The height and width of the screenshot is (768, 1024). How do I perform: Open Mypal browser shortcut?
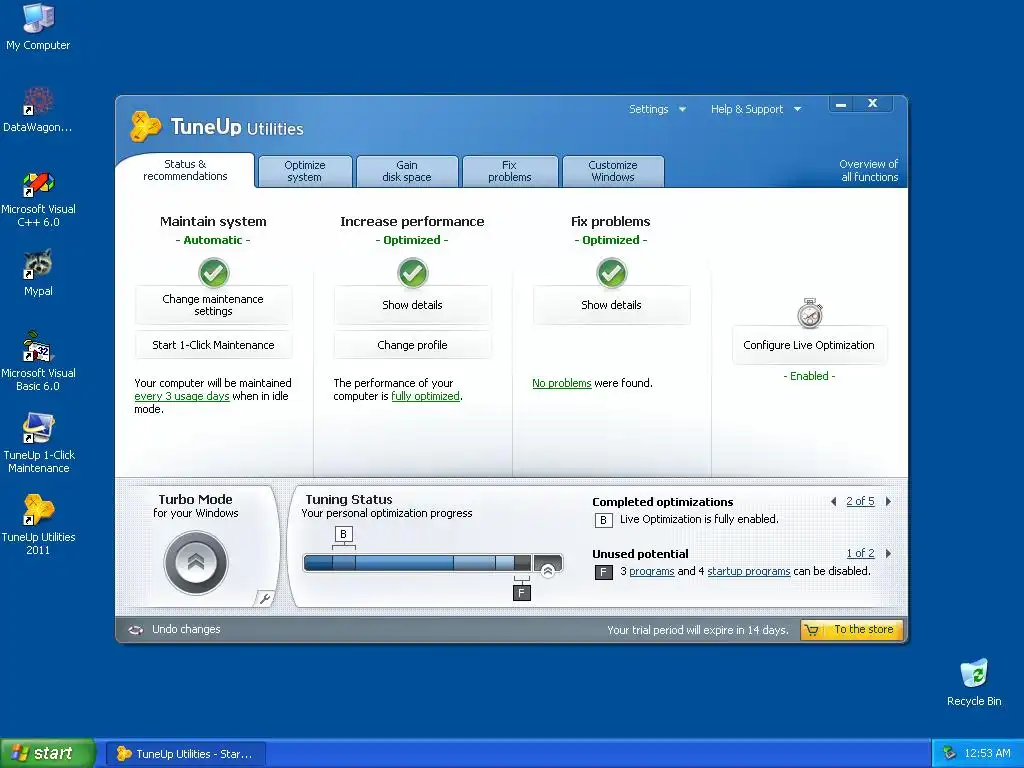[x=38, y=272]
